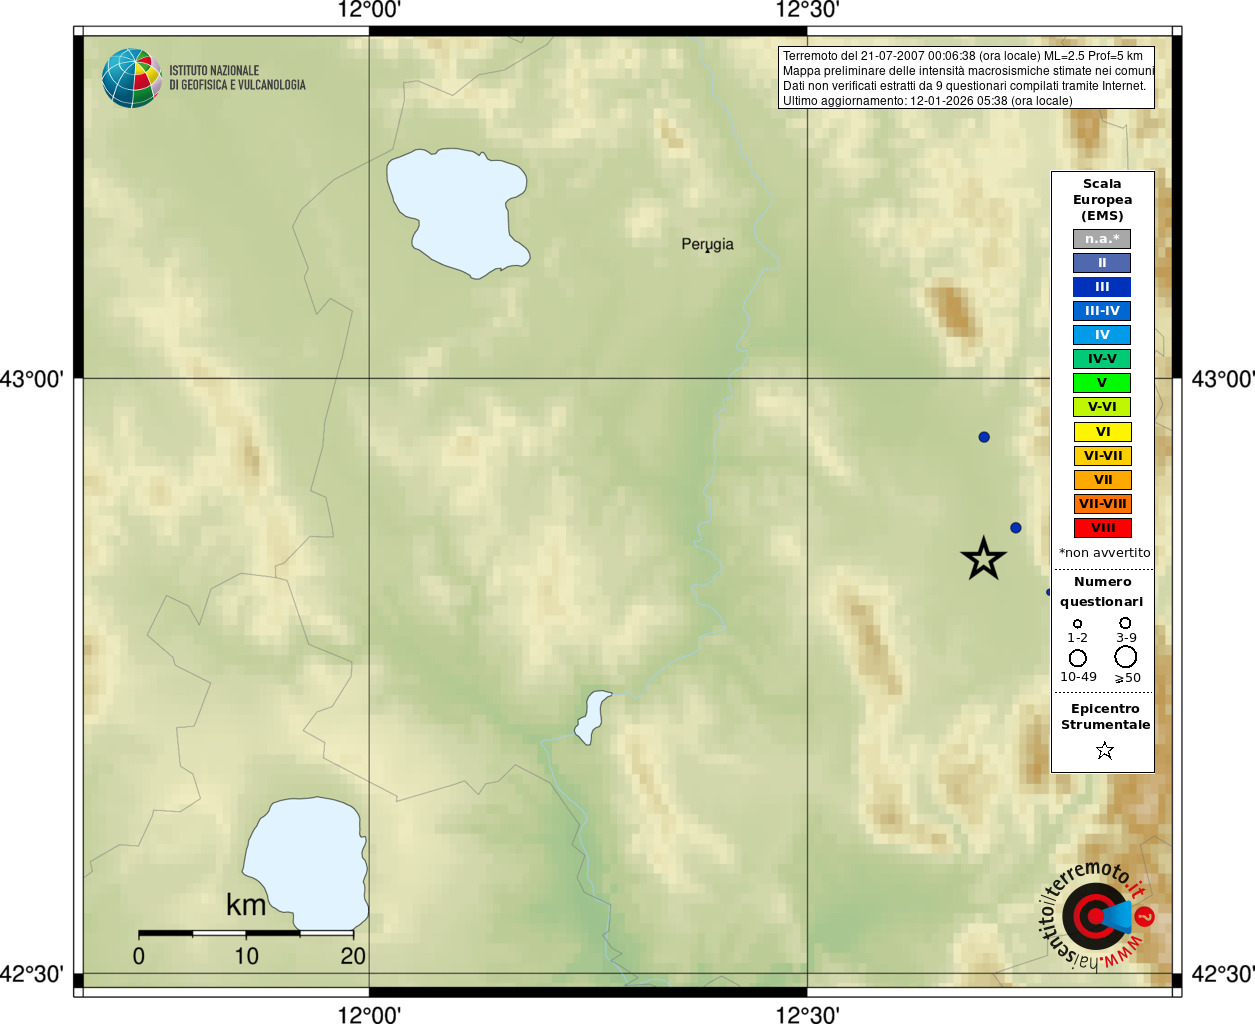This screenshot has height=1024, width=1255.
Task: Click the small lake in the map center
Action: [592, 716]
